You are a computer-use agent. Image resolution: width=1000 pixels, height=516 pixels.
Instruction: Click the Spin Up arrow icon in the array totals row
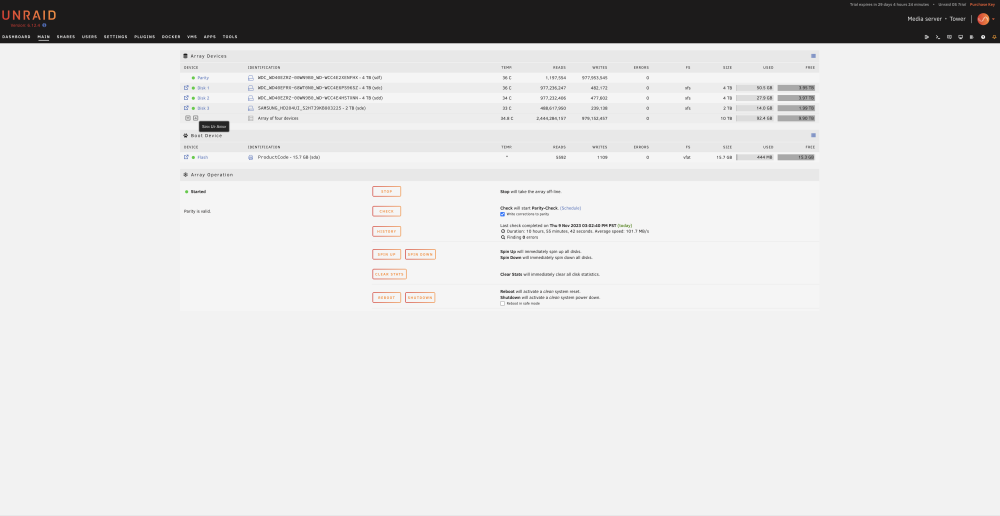[x=196, y=118]
